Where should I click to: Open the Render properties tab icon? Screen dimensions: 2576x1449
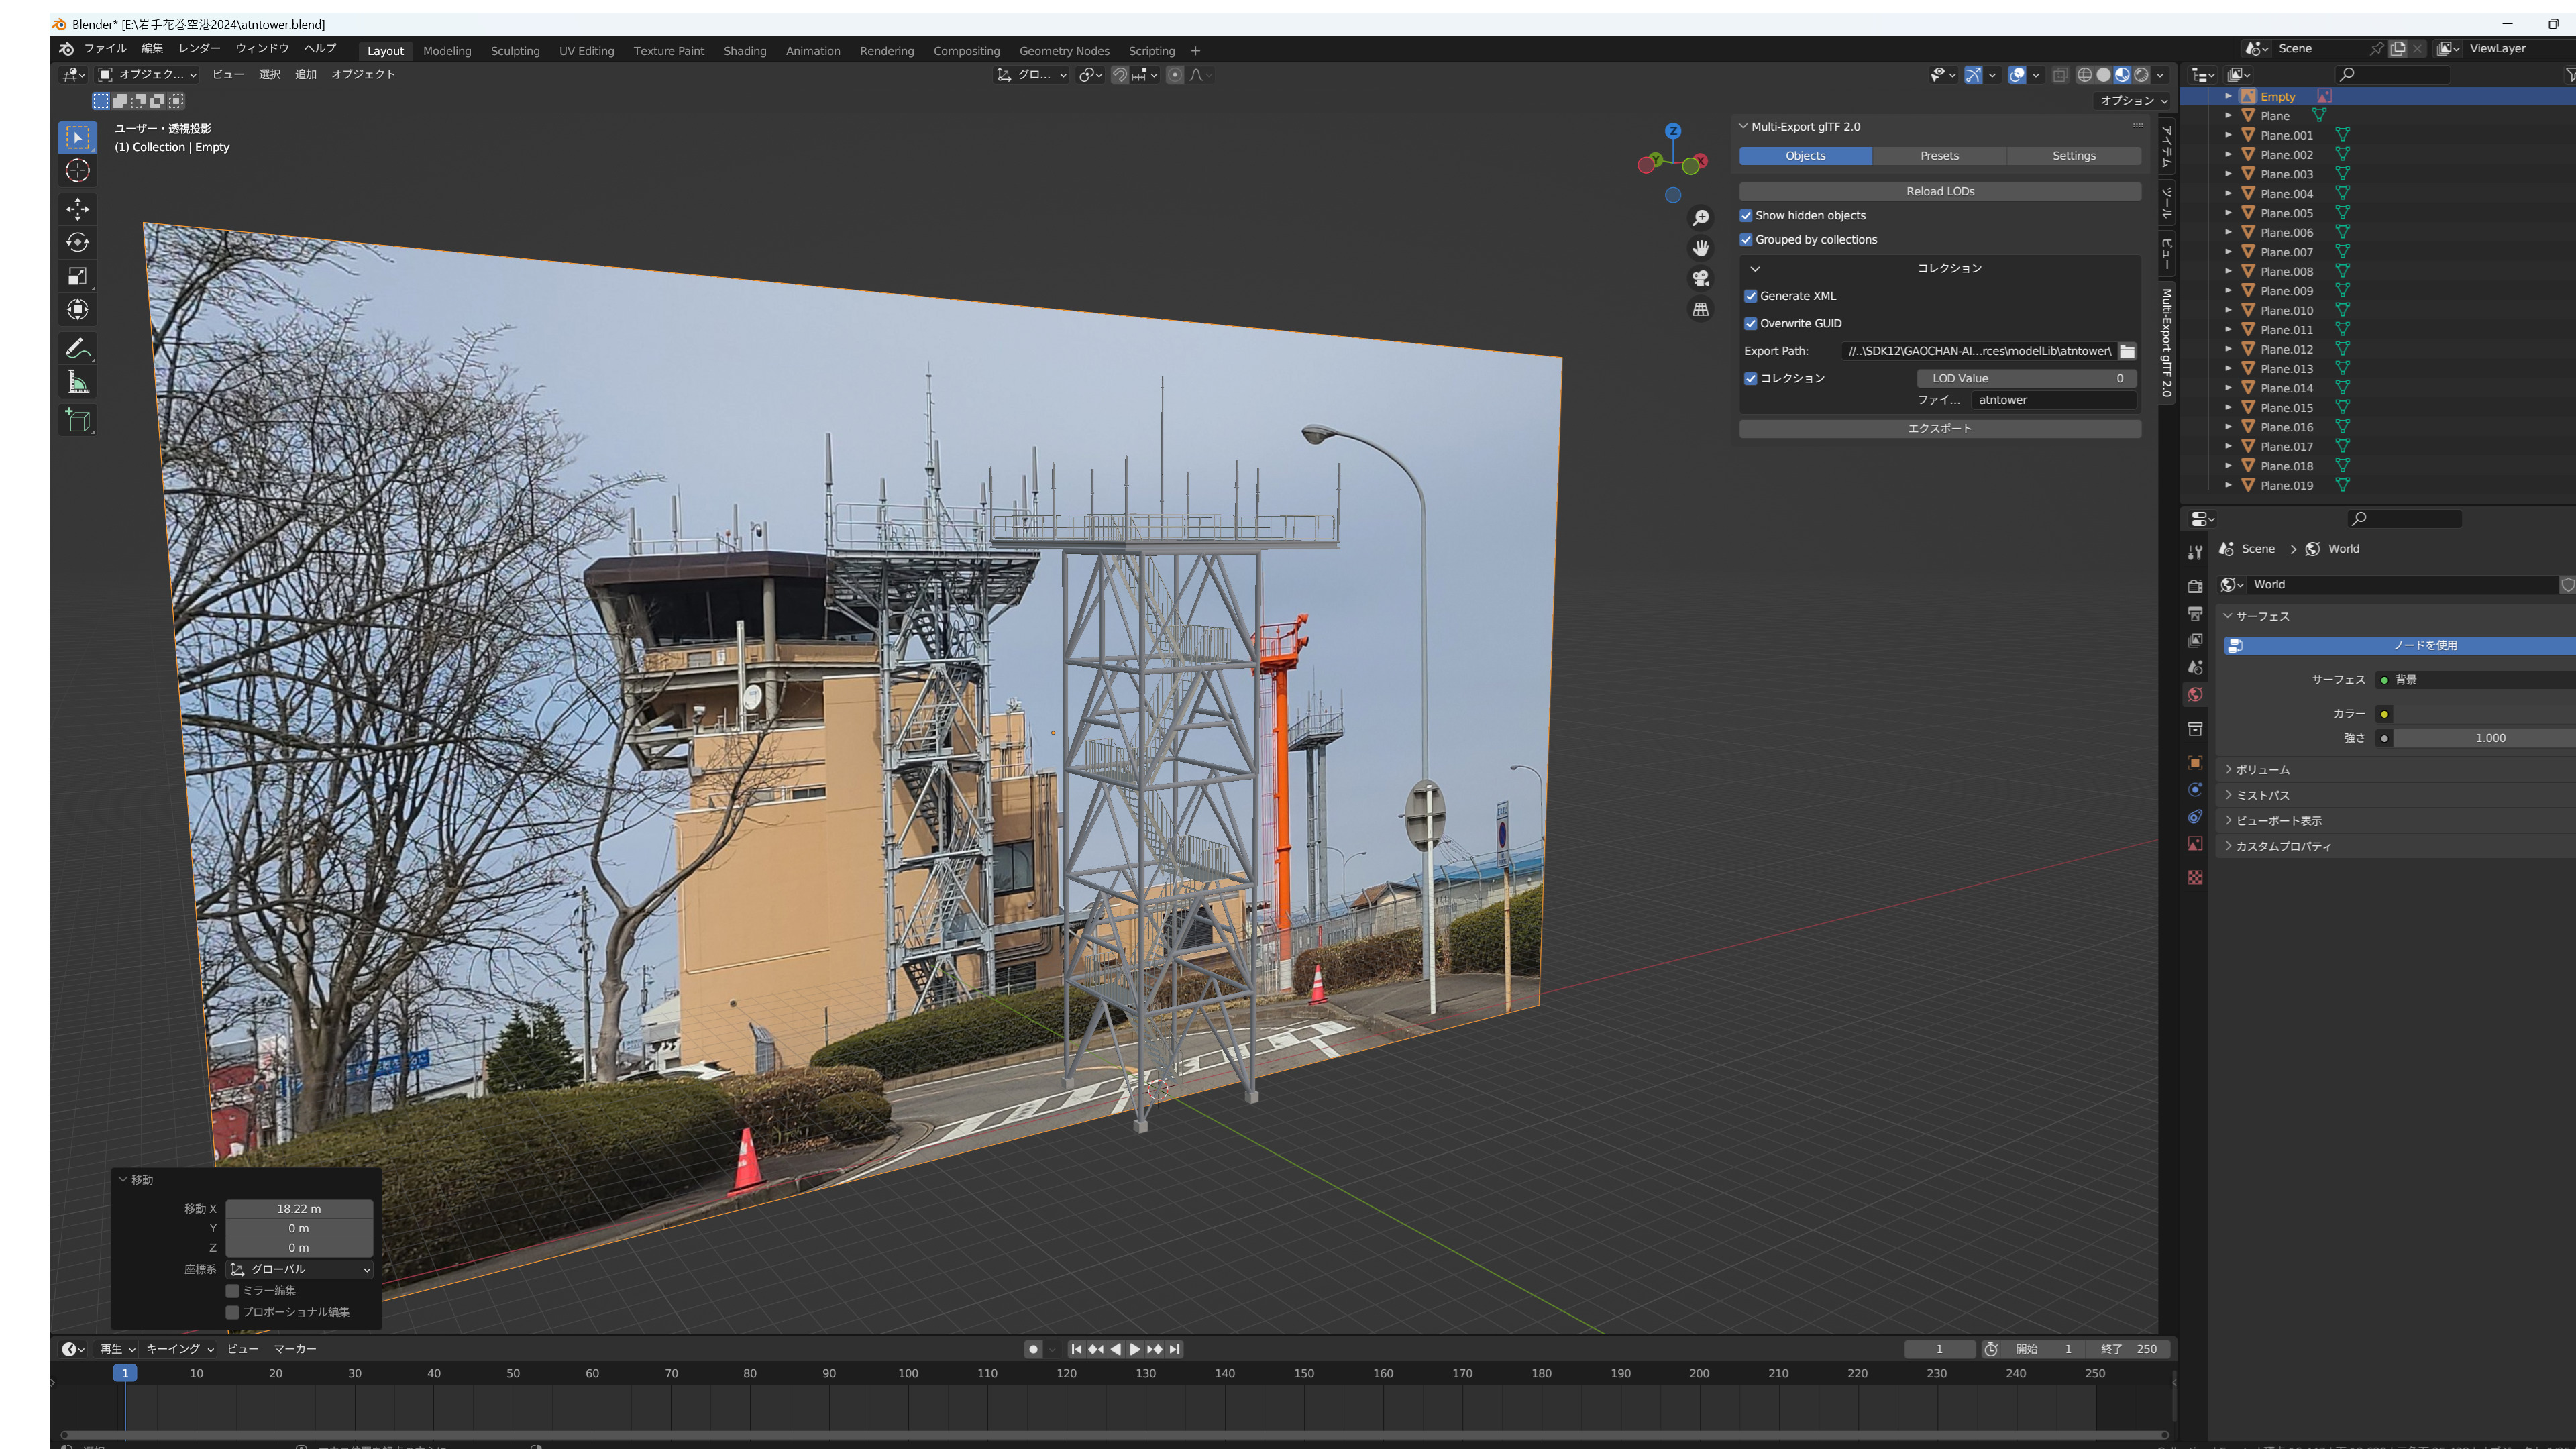(x=2195, y=586)
